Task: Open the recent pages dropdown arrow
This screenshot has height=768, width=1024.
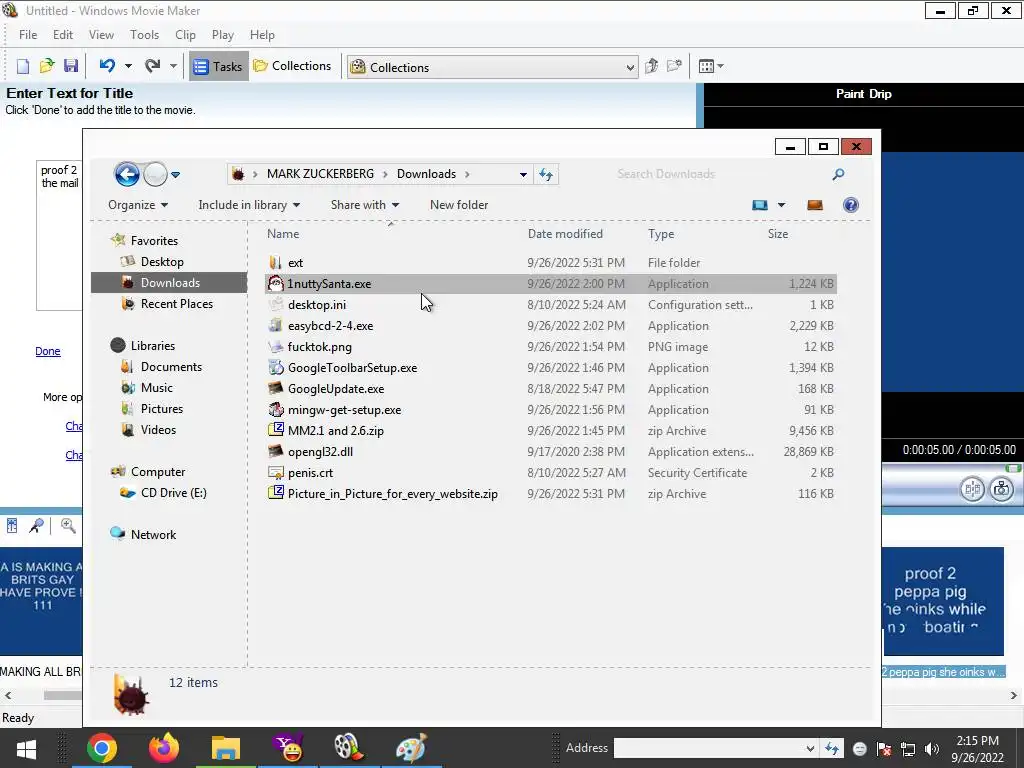Action: point(176,174)
